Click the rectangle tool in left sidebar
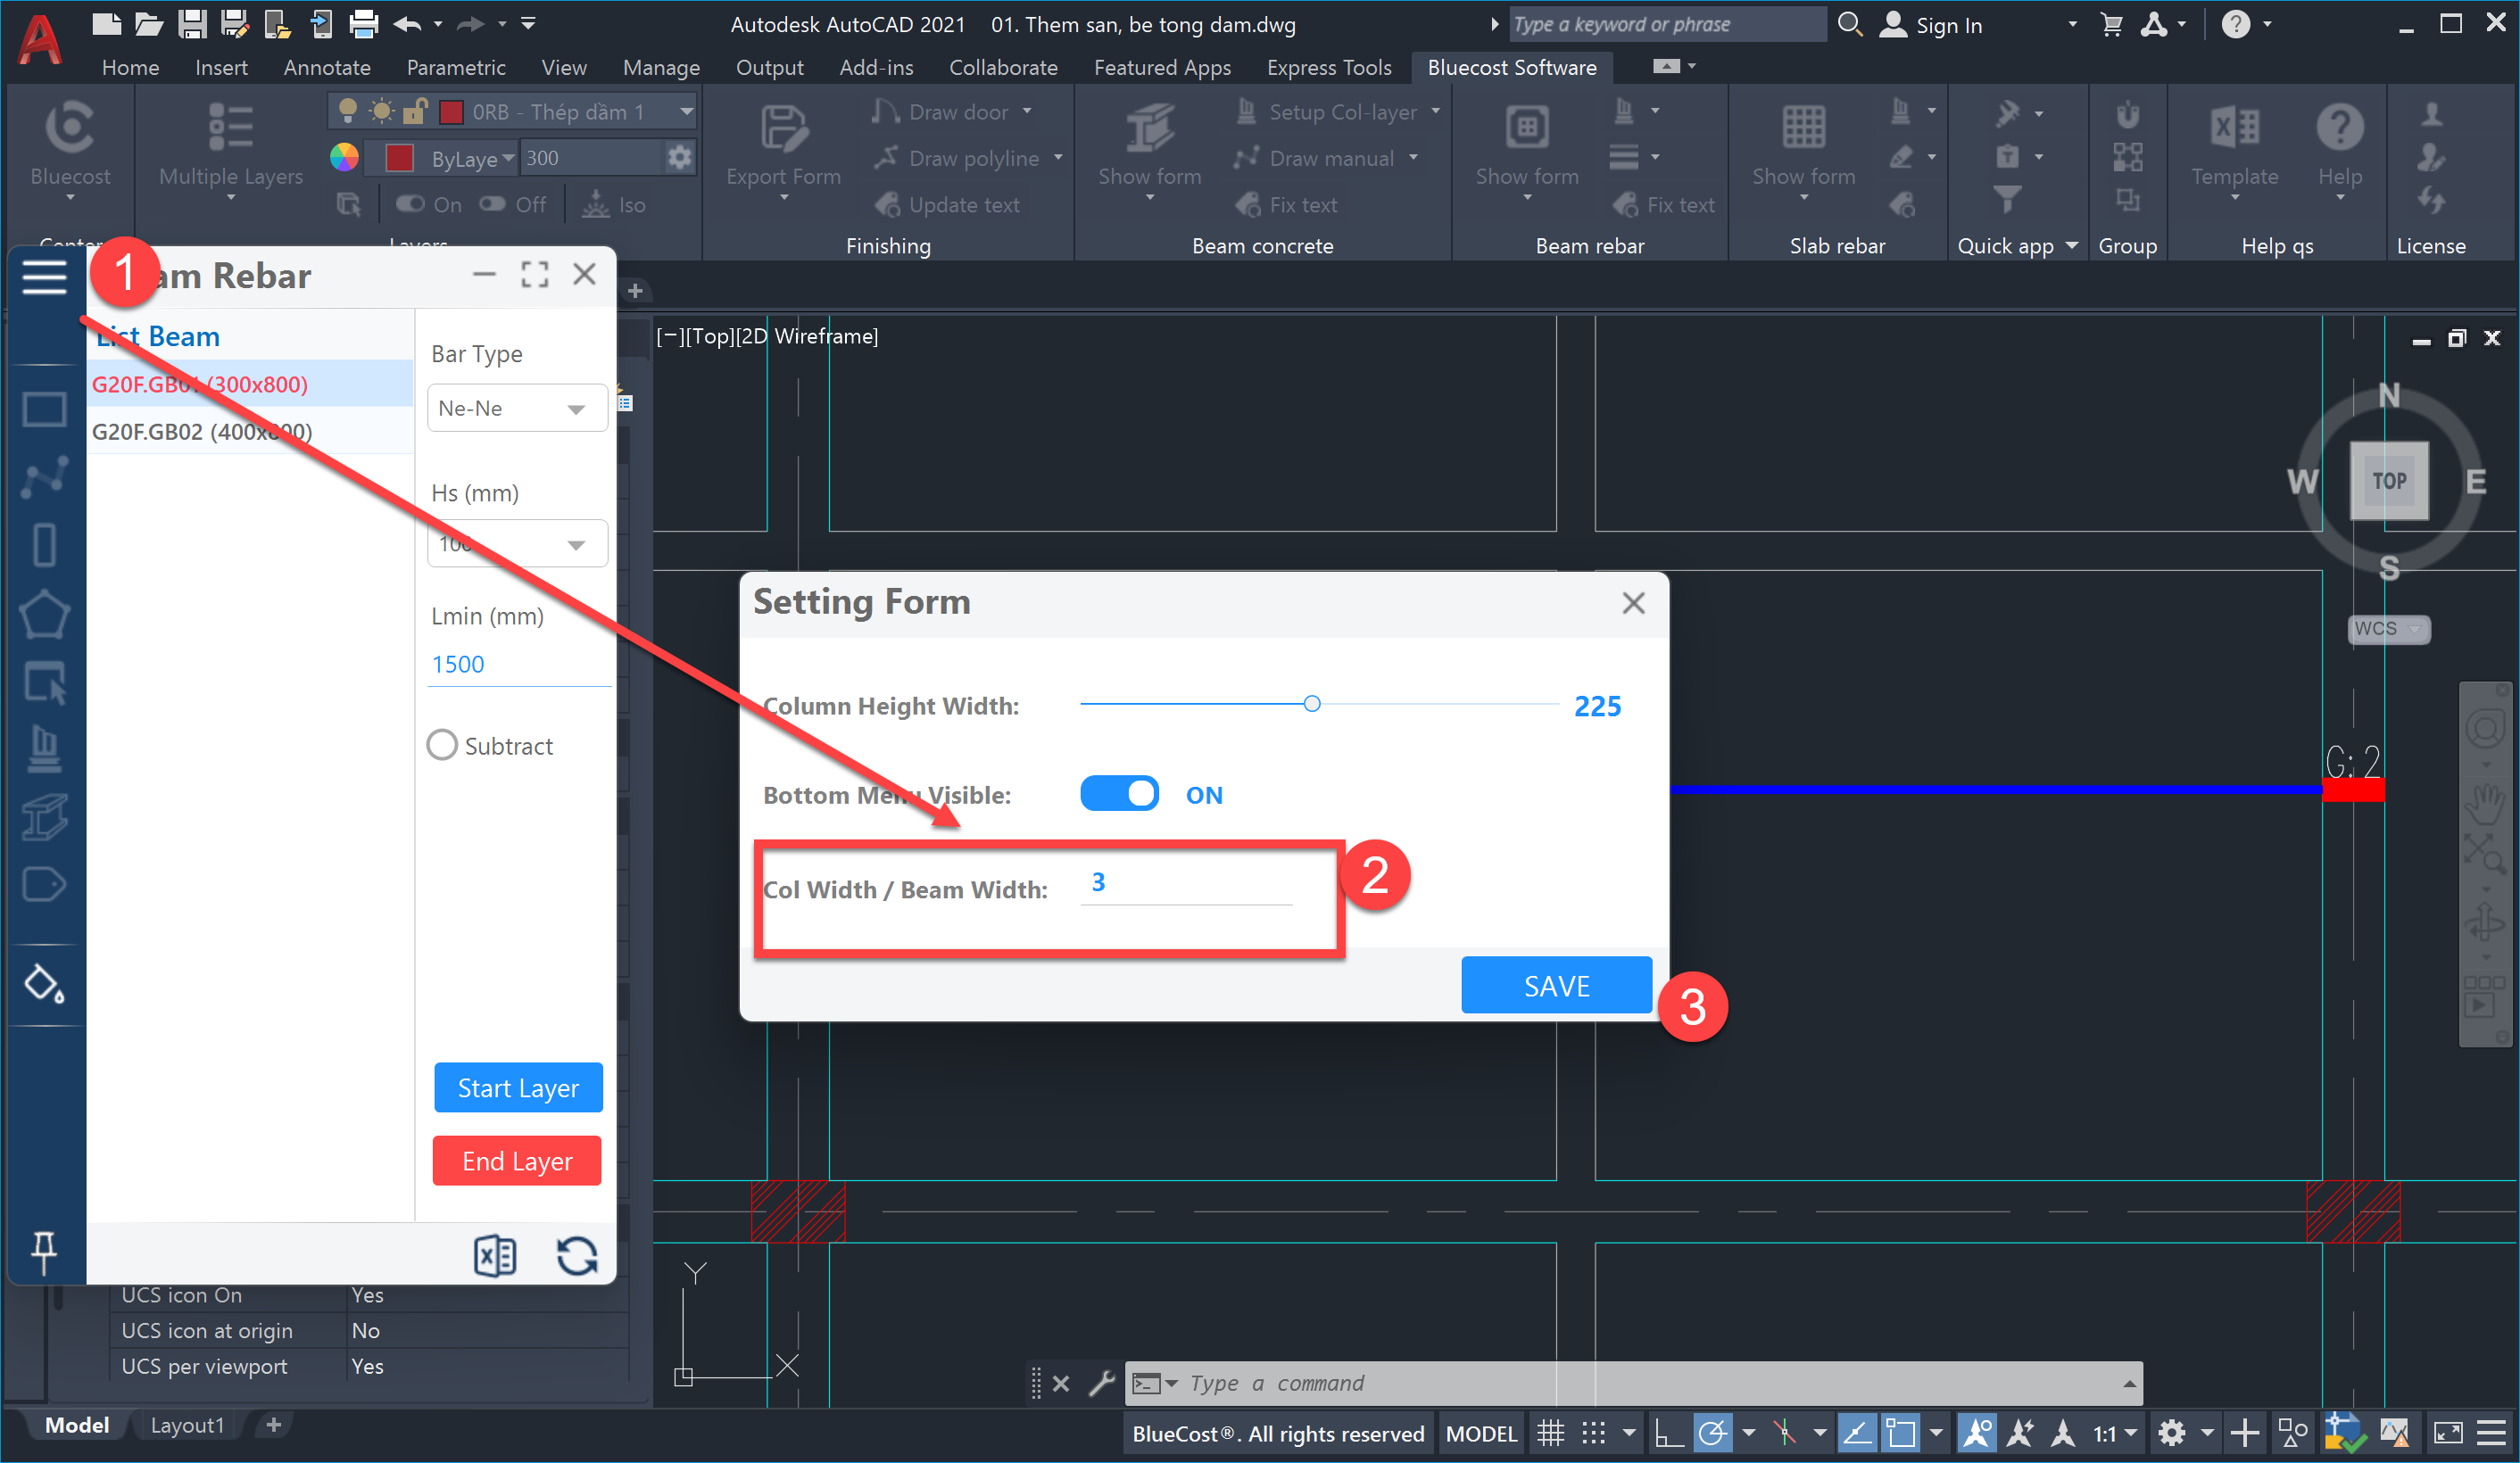Image resolution: width=2520 pixels, height=1463 pixels. 44,409
